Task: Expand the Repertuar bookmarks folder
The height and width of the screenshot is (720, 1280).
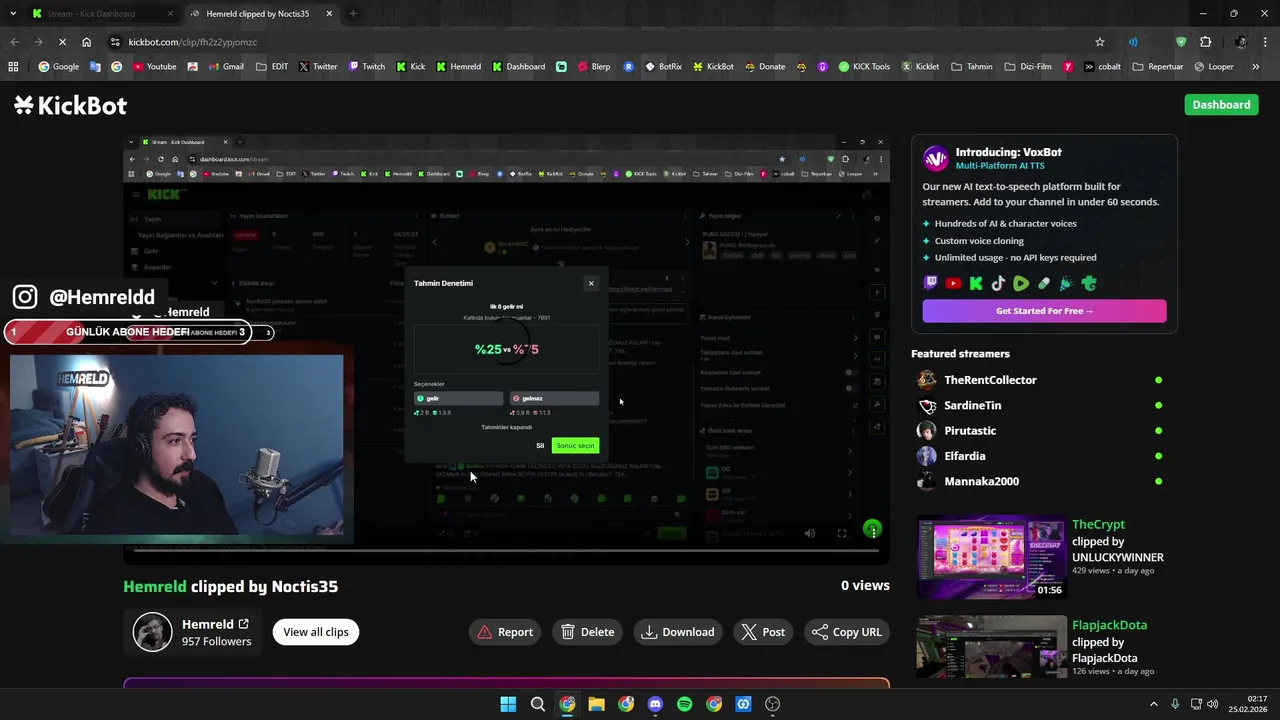Action: (1157, 67)
